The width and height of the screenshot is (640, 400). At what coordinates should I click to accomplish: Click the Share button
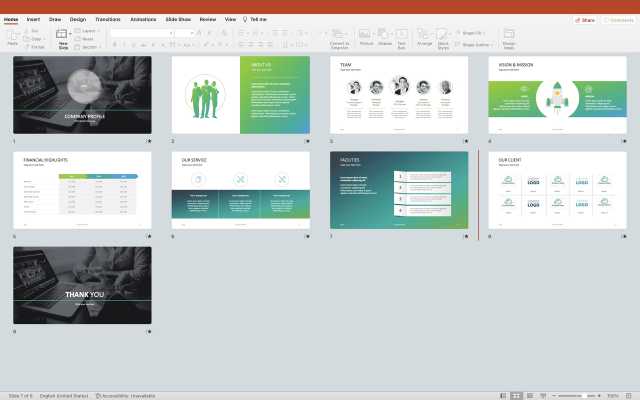[x=585, y=19]
